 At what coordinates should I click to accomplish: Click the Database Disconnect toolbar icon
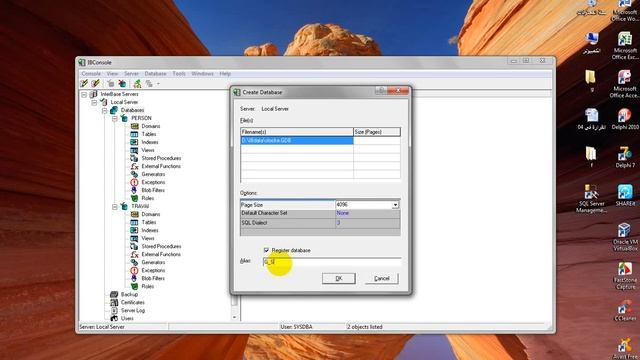[x=122, y=84]
